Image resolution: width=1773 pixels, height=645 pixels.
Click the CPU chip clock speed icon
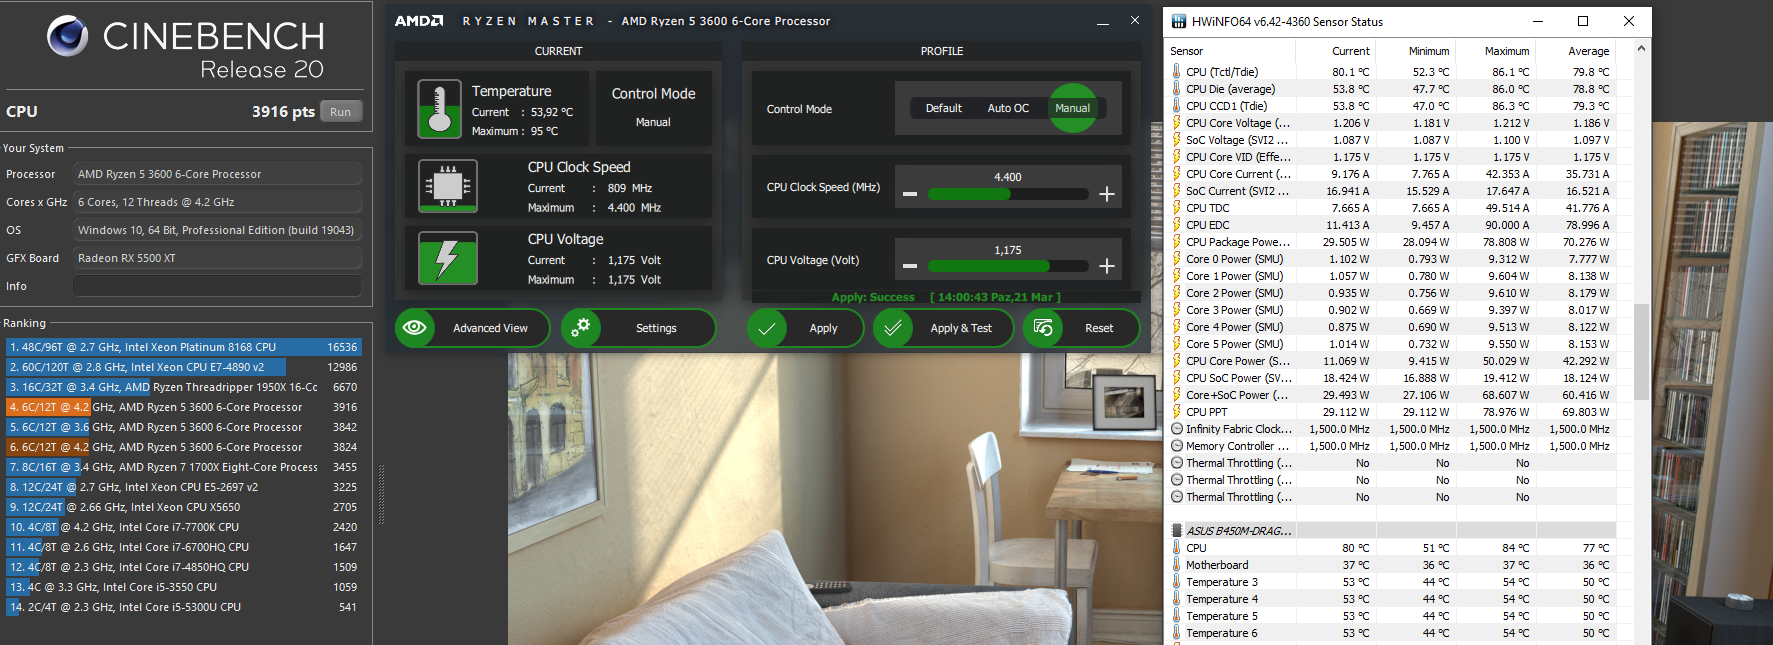(447, 186)
